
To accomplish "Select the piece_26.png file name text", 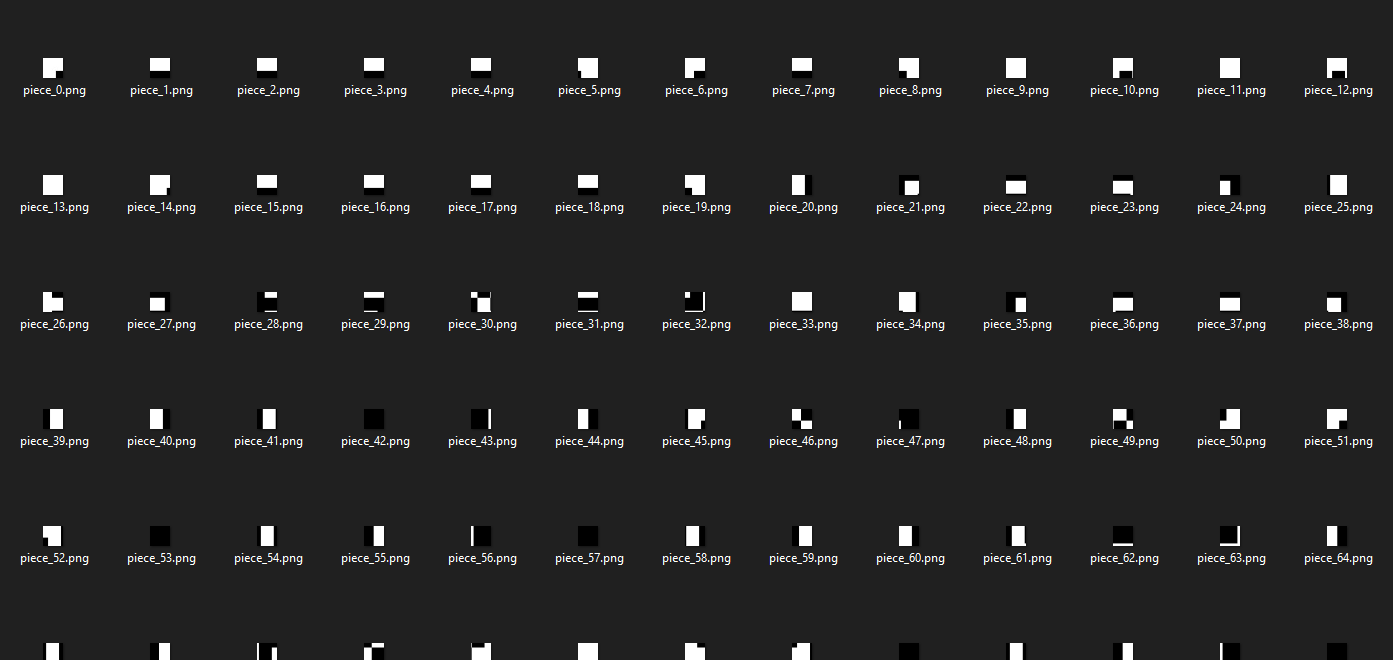I will coord(54,324).
